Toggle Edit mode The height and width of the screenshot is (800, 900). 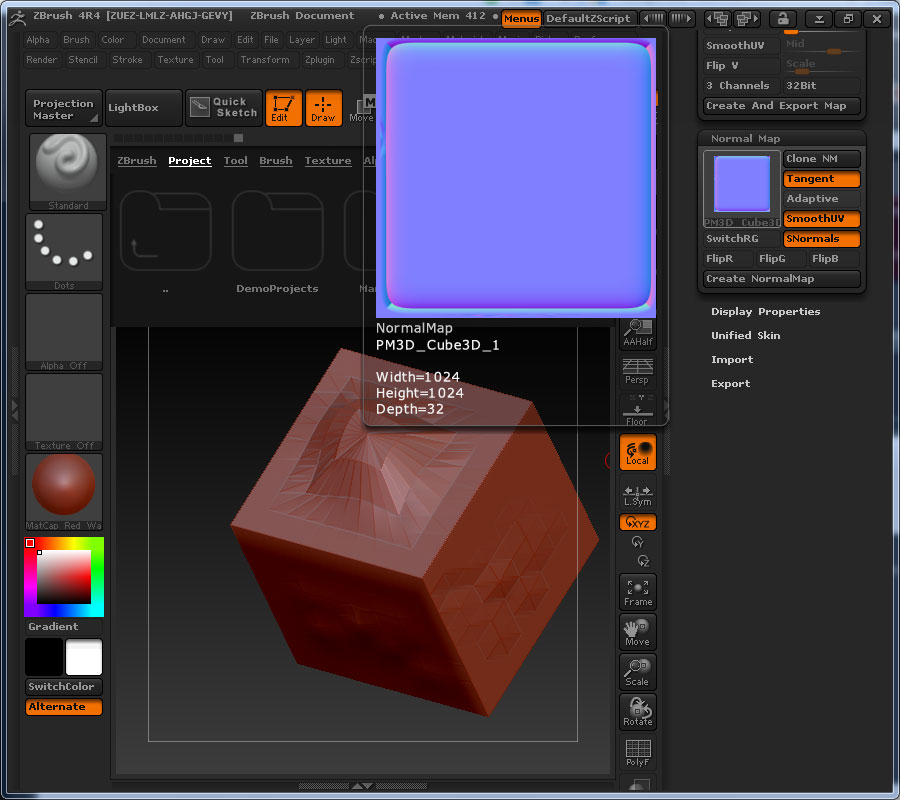(284, 107)
